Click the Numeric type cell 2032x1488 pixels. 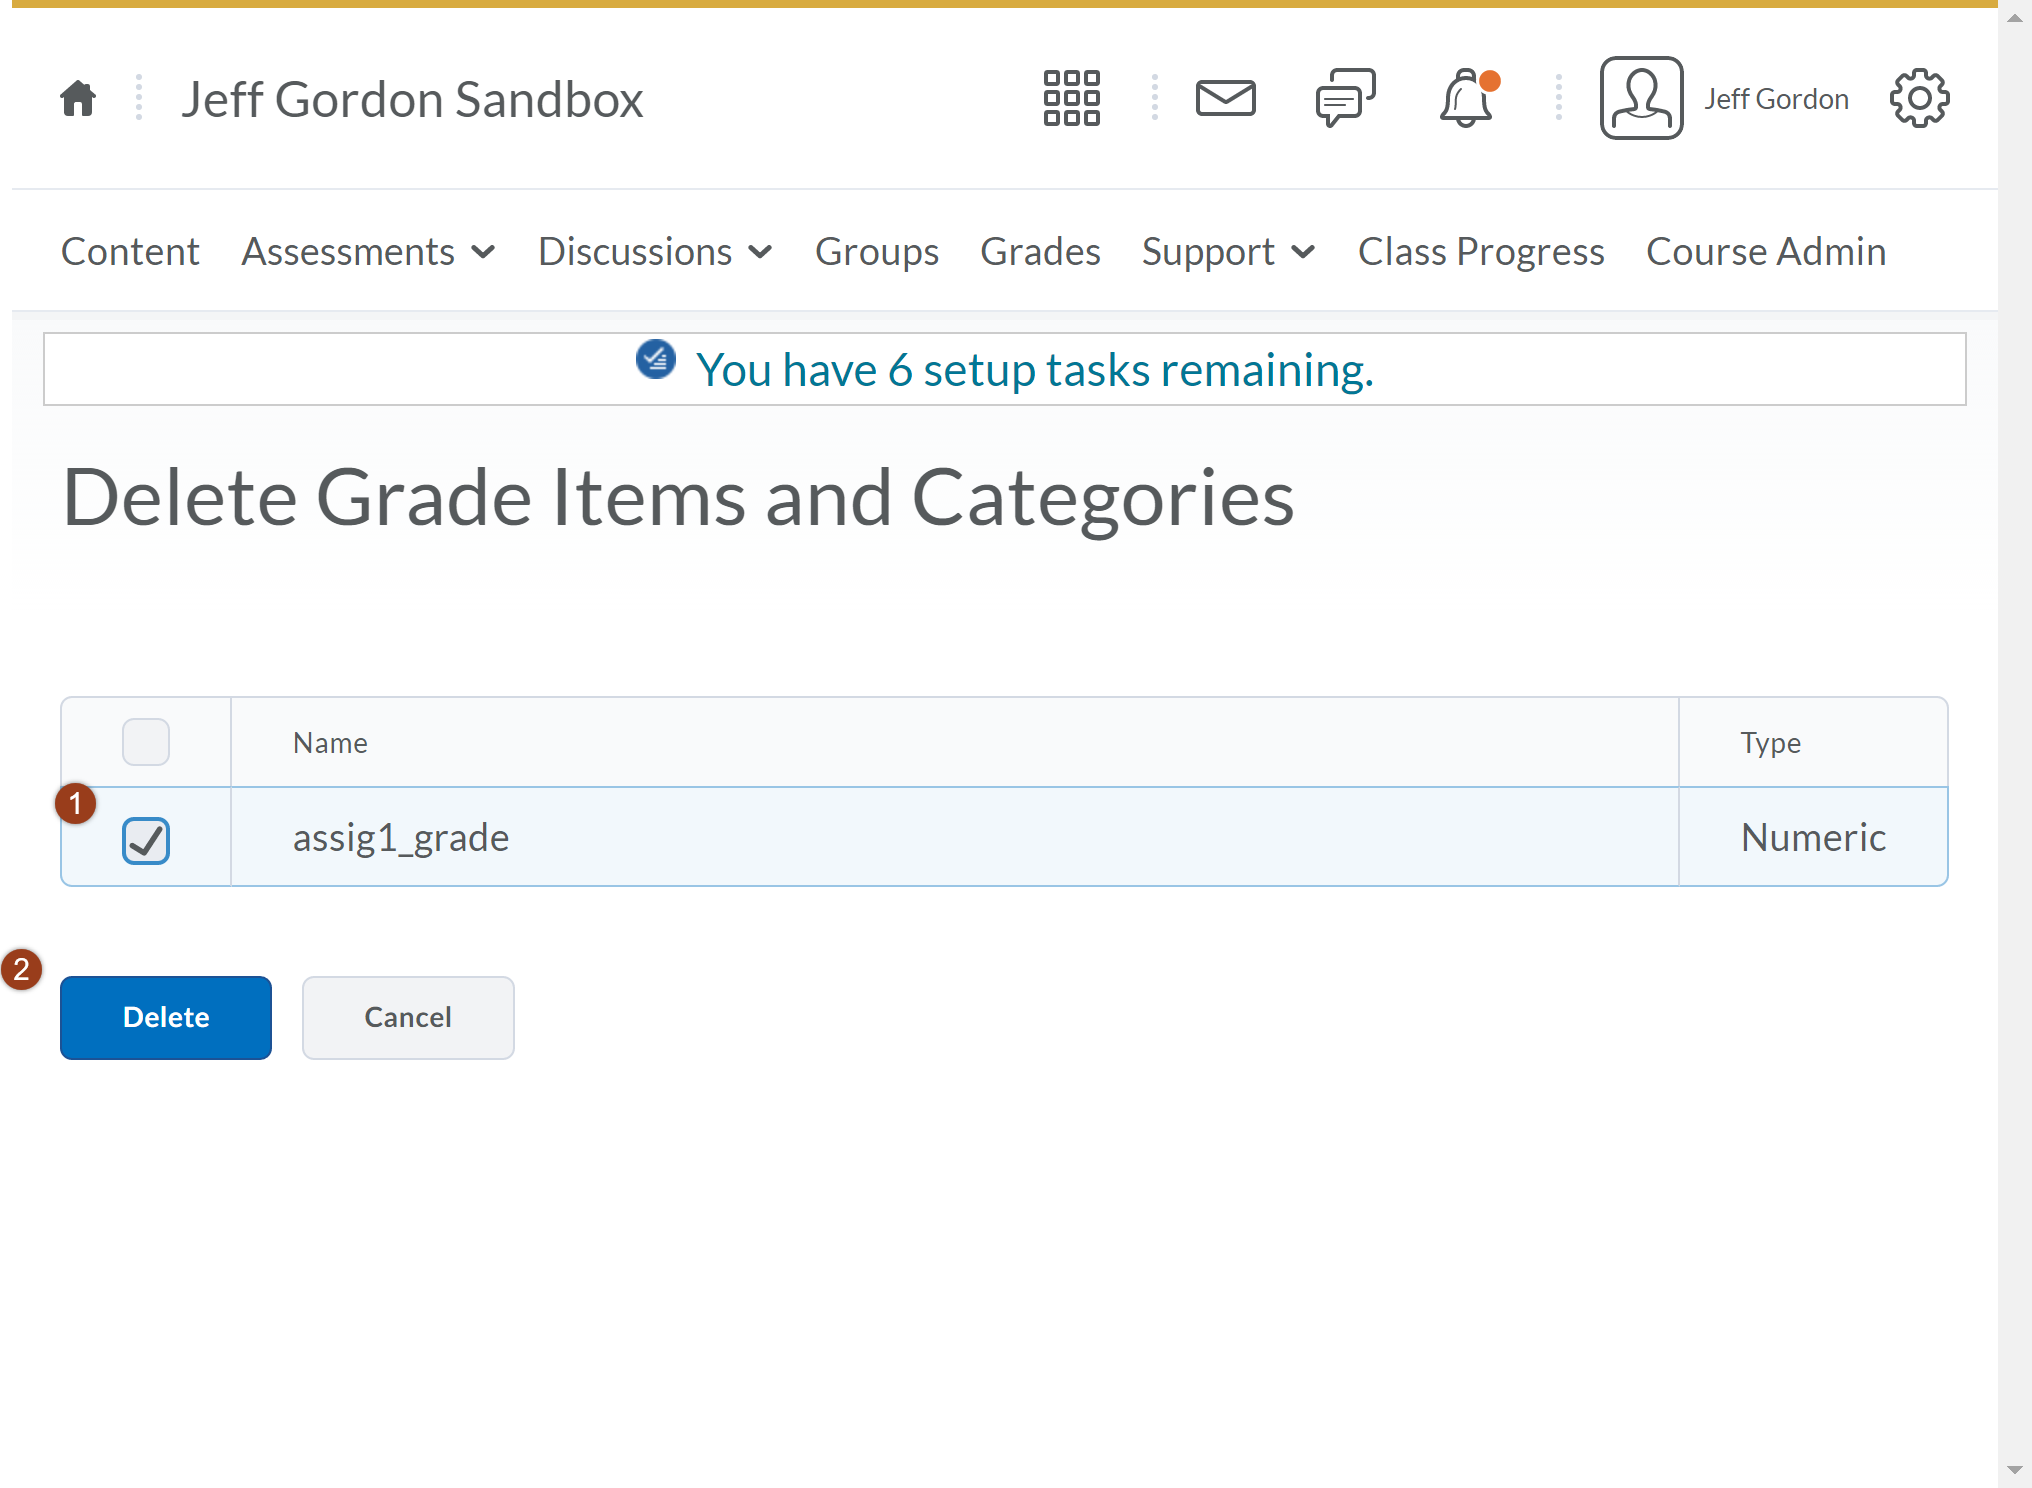(1813, 837)
